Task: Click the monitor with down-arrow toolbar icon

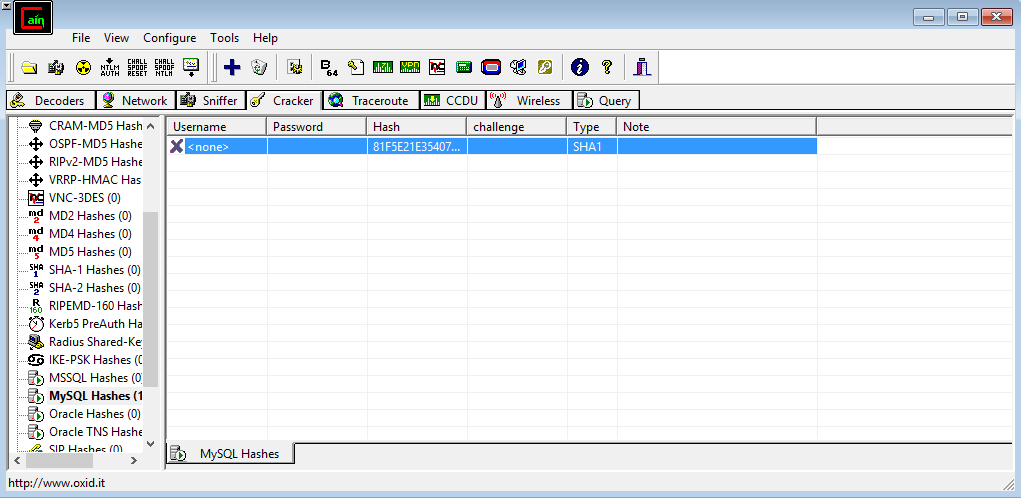Action: [x=191, y=67]
